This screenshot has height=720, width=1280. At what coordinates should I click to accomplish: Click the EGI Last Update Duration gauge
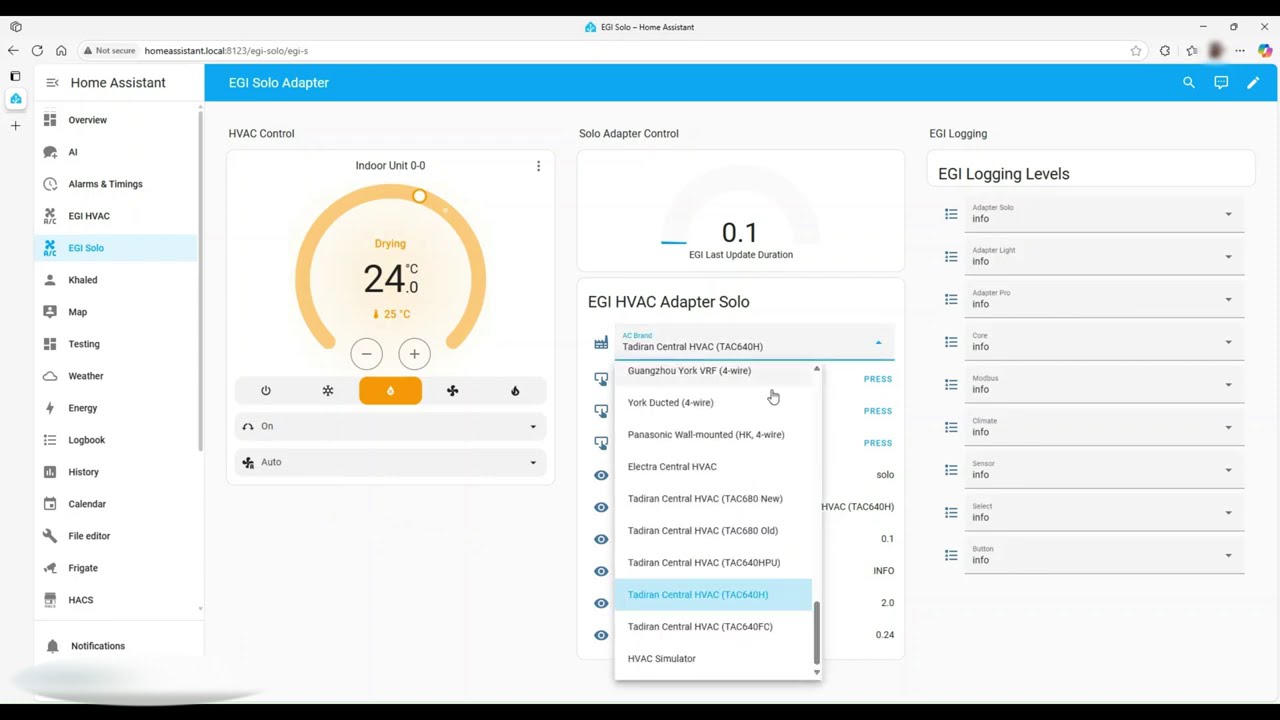(x=740, y=211)
